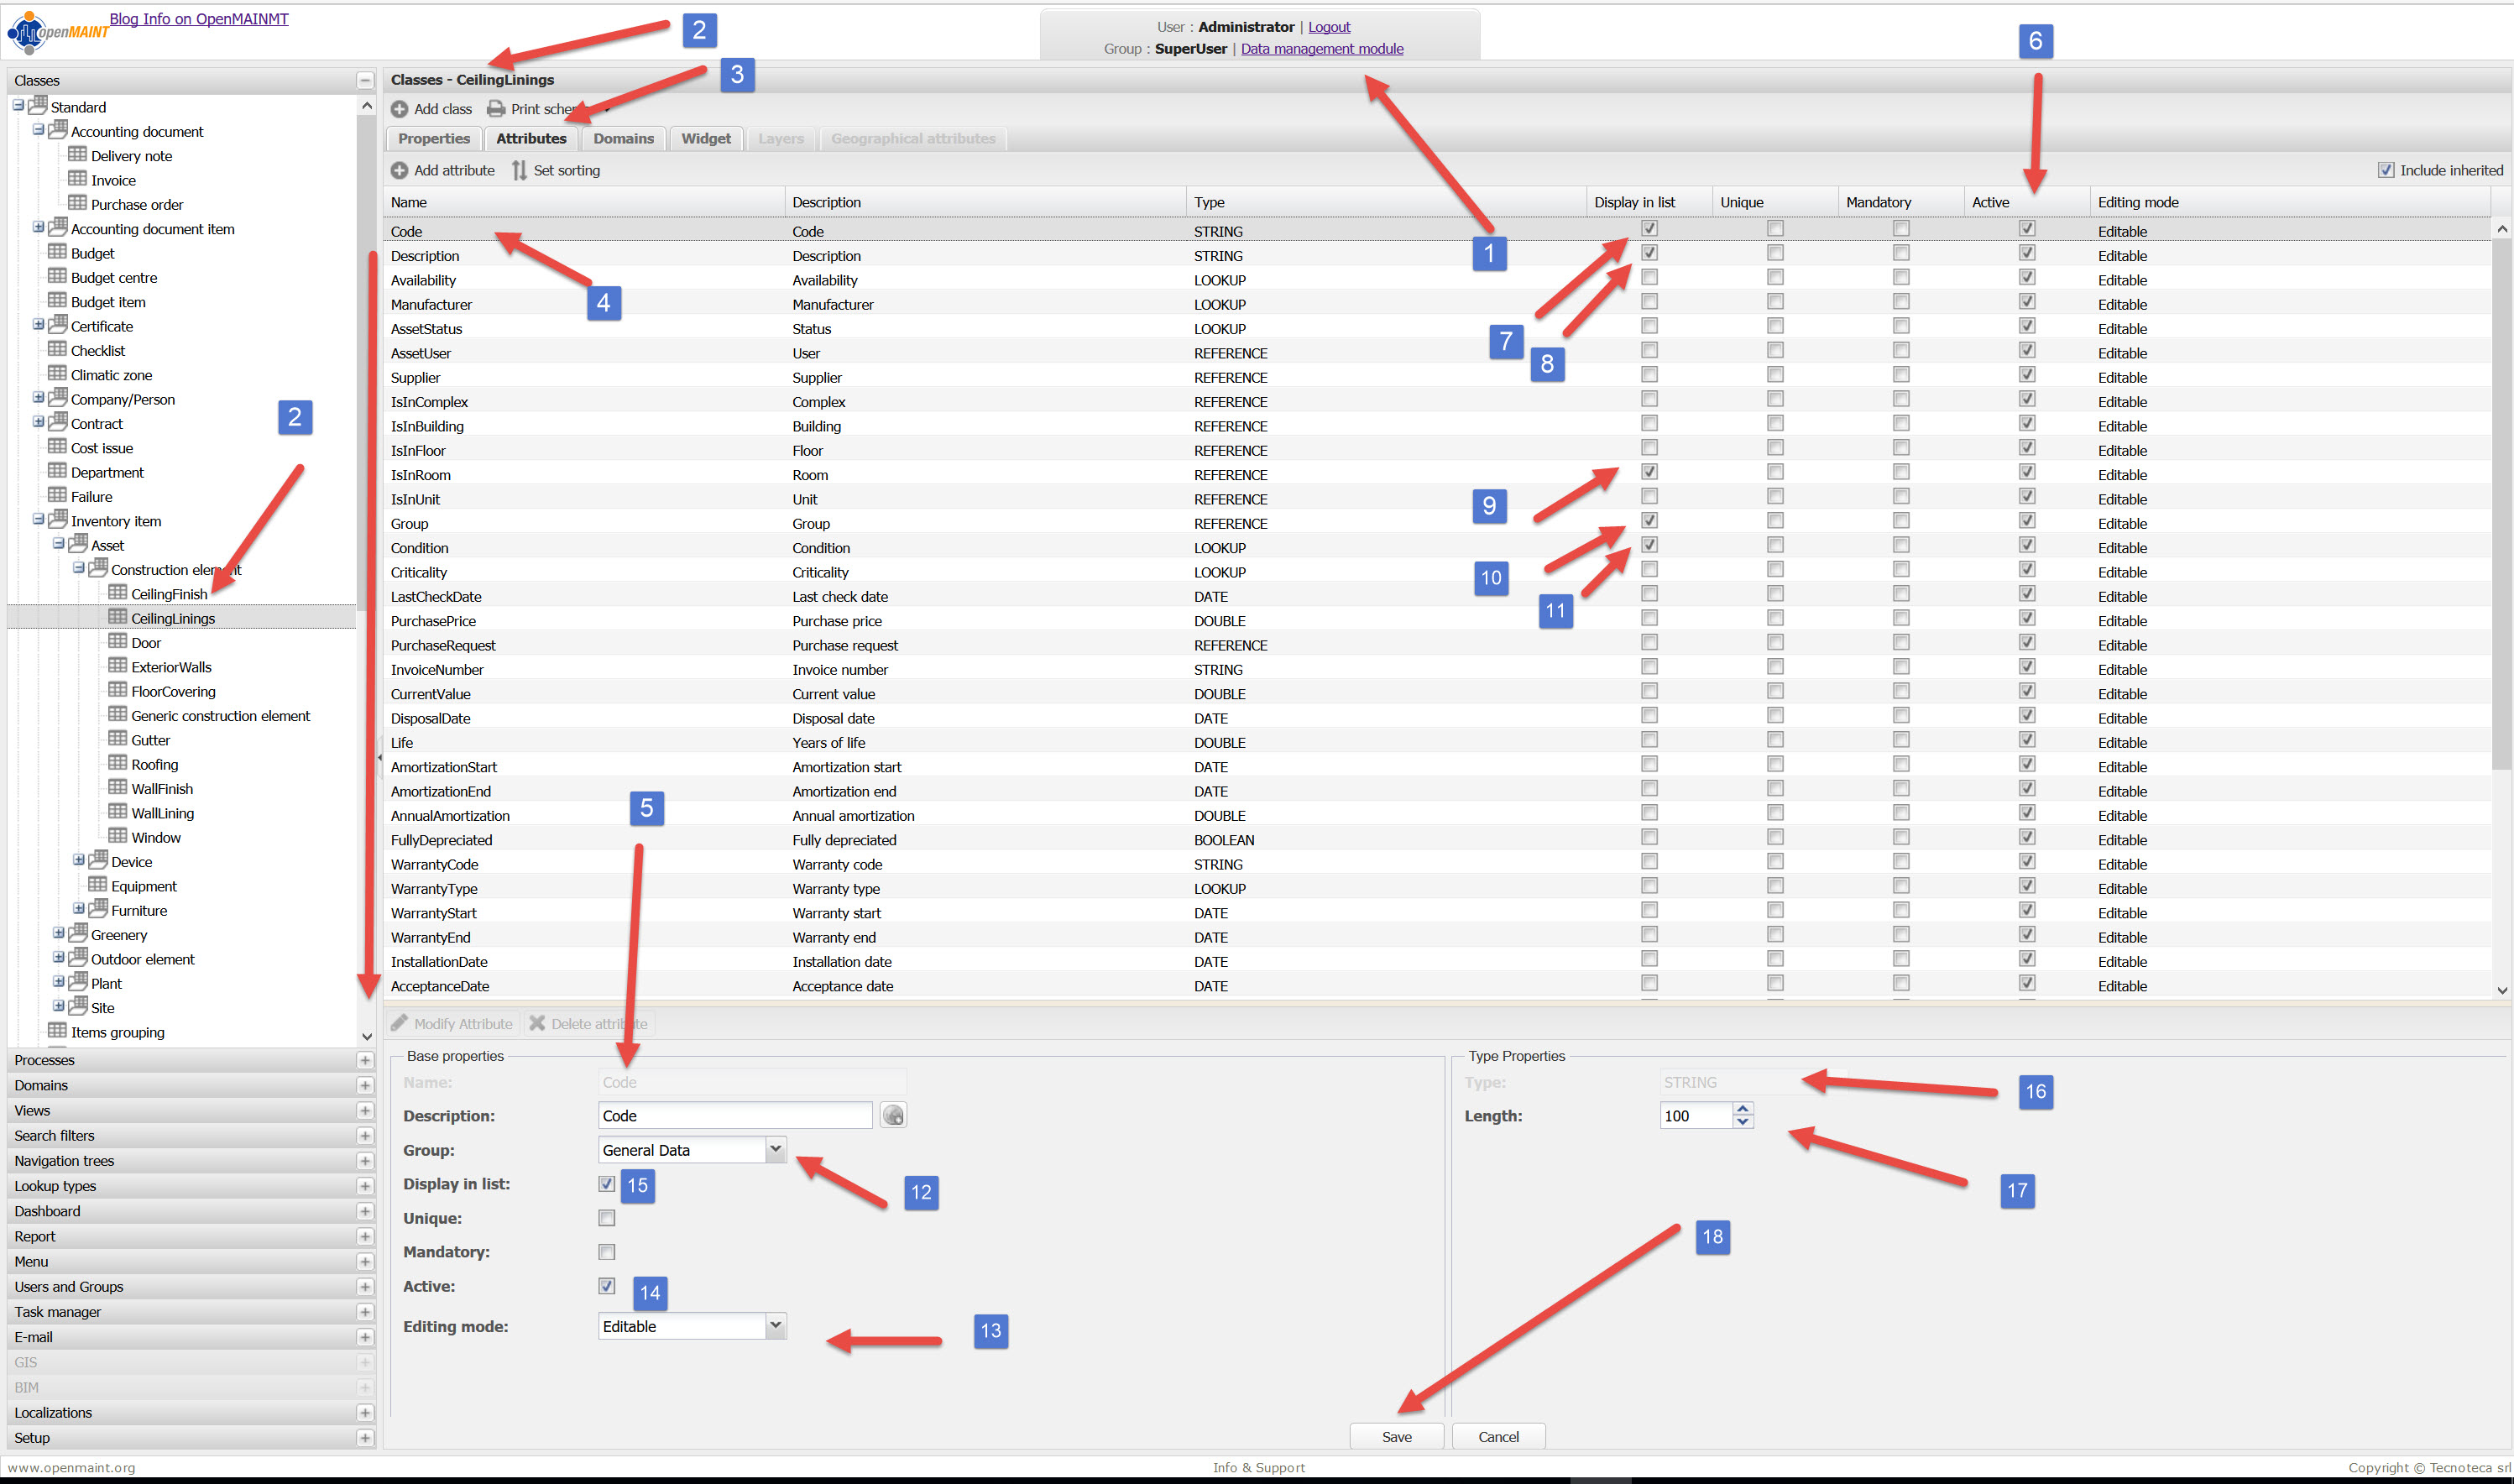Viewport: 2514px width, 1484px height.
Task: Click the Save button
Action: 1396,1436
